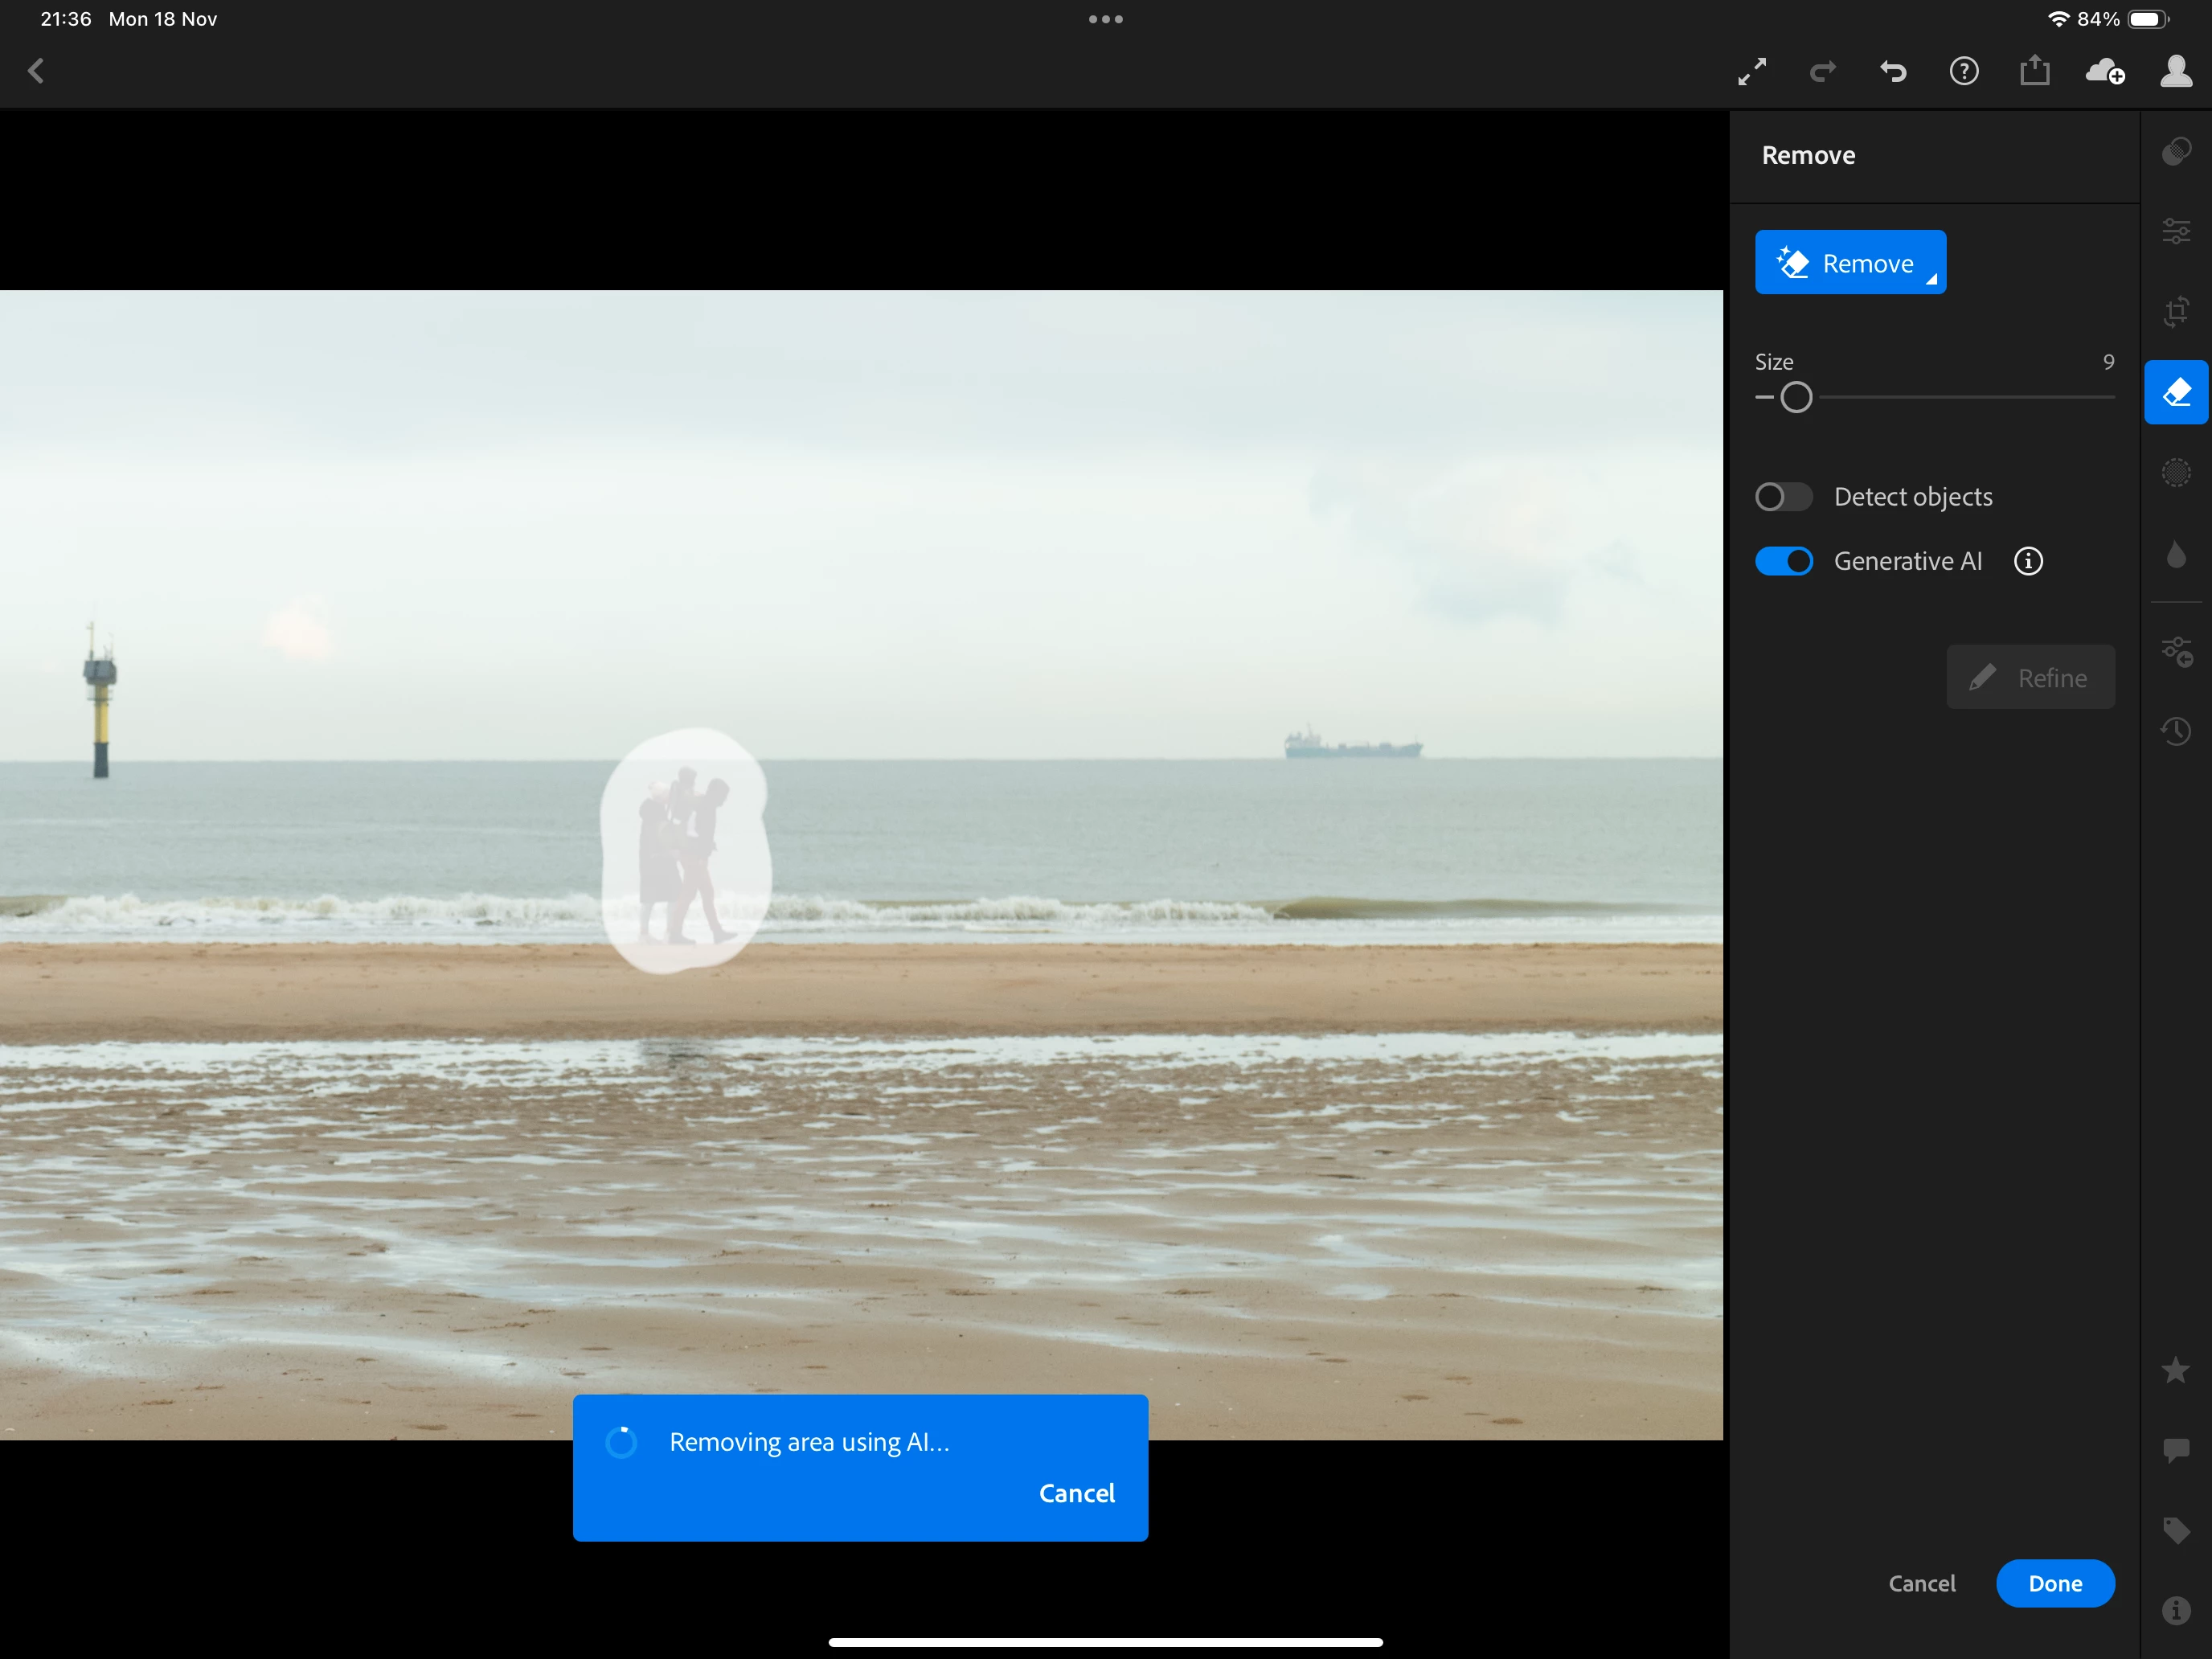Open the Crop tool in sidebar
The width and height of the screenshot is (2212, 1659).
coord(2176,312)
